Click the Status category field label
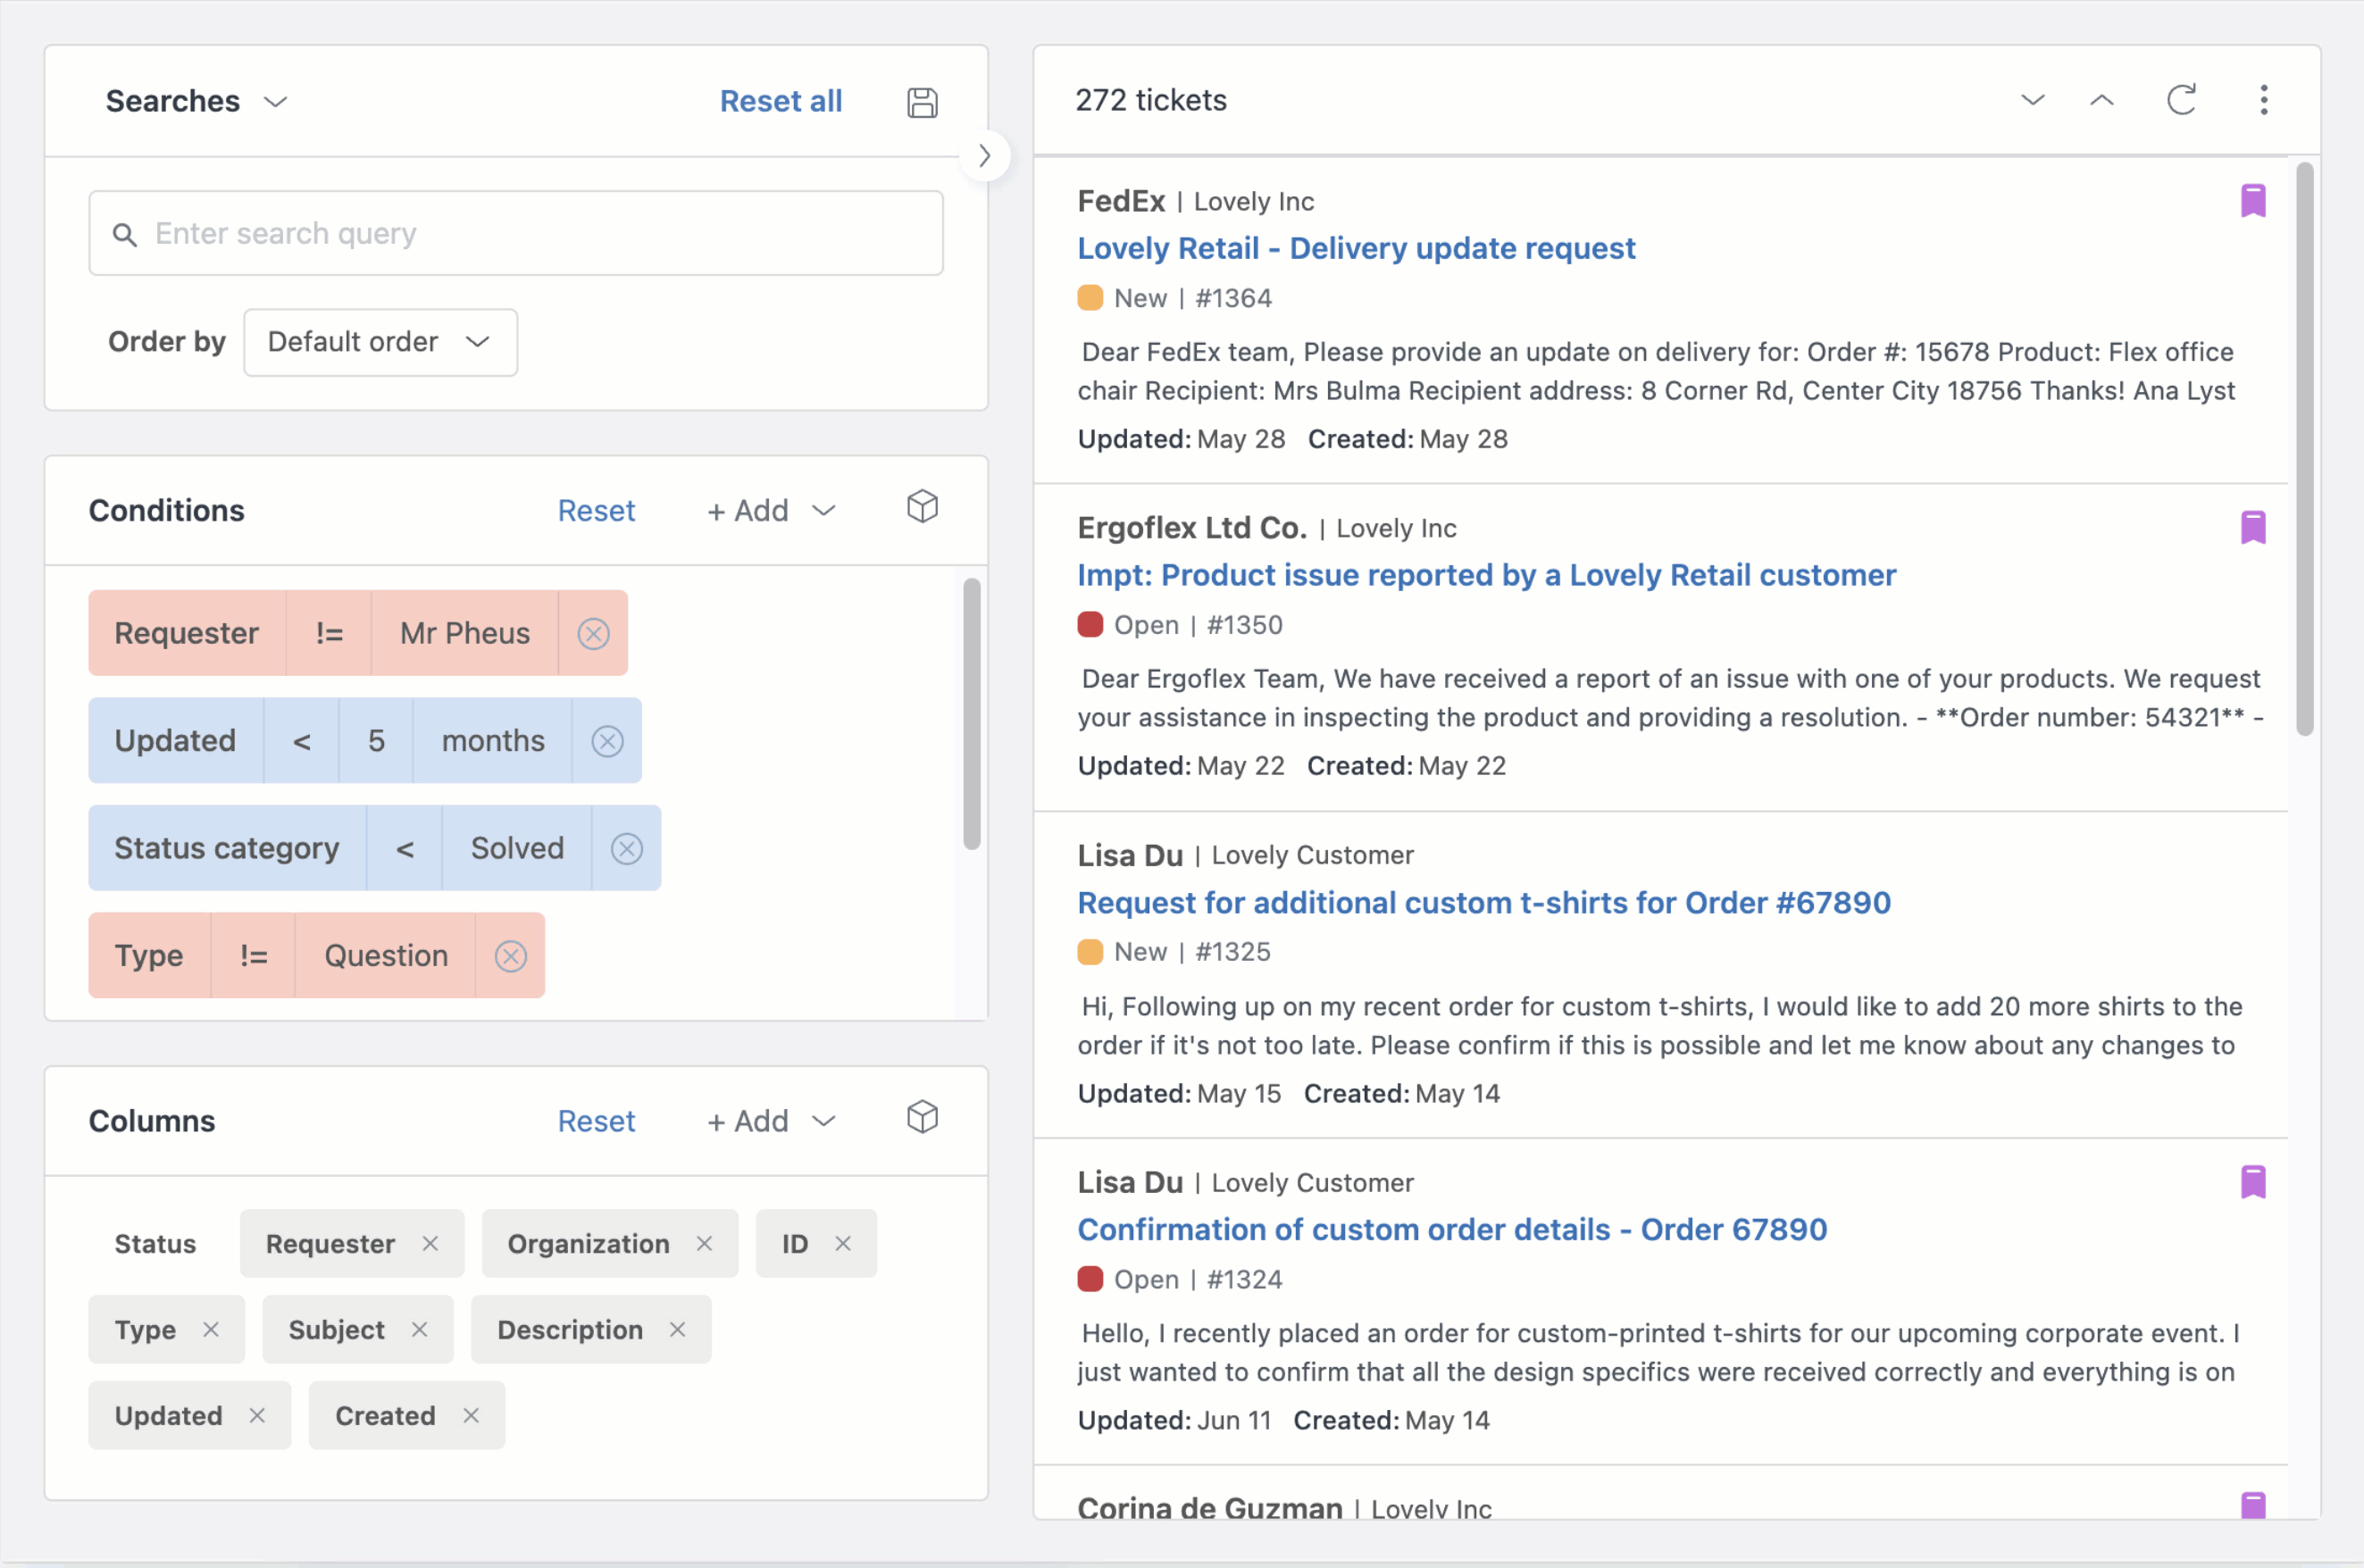Viewport: 2364px width, 1568px height. tap(227, 848)
